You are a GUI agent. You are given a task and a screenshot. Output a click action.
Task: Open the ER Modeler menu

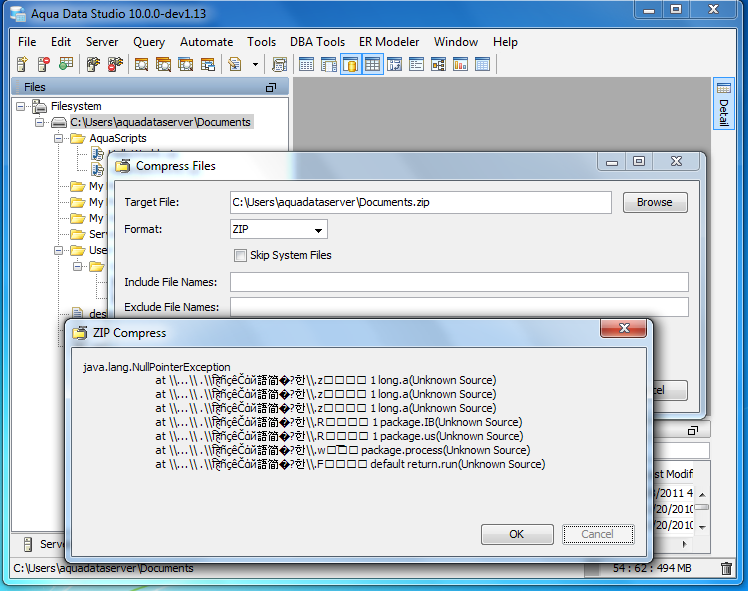pos(389,42)
